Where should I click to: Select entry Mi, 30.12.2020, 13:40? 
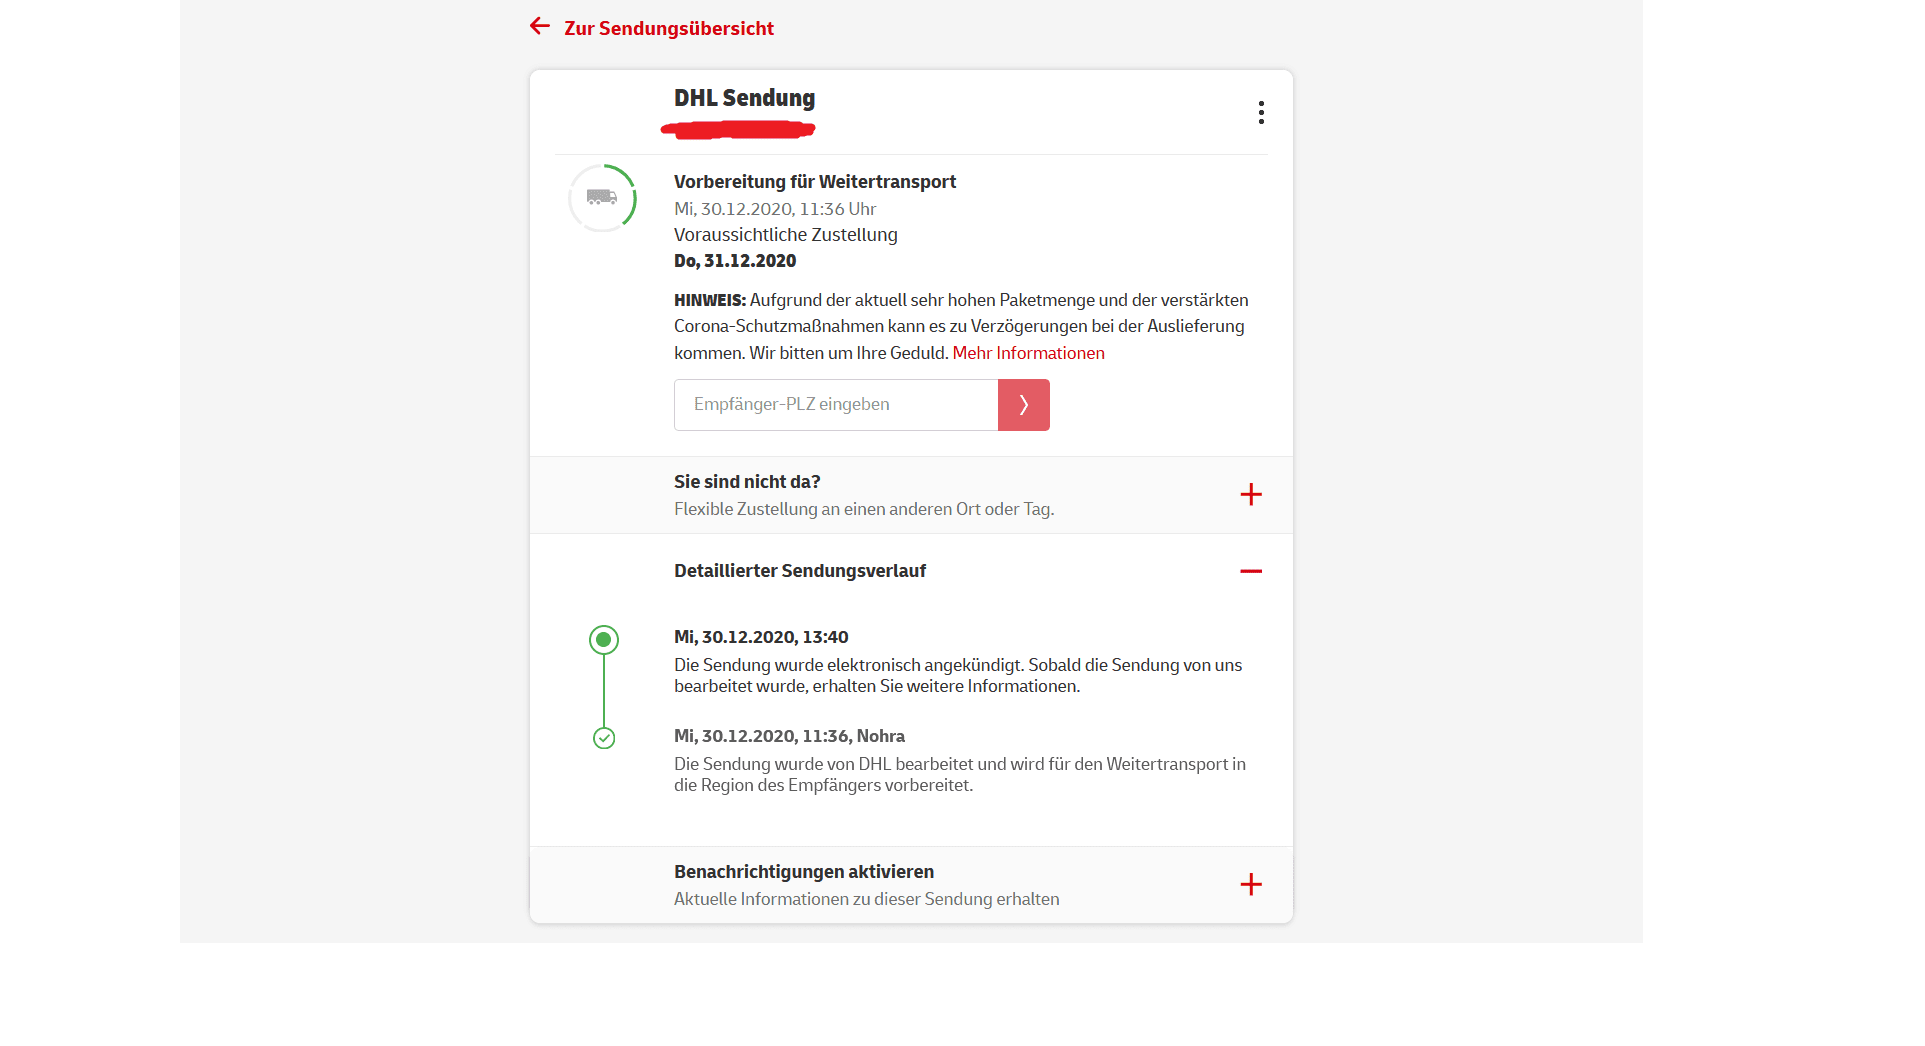click(761, 637)
